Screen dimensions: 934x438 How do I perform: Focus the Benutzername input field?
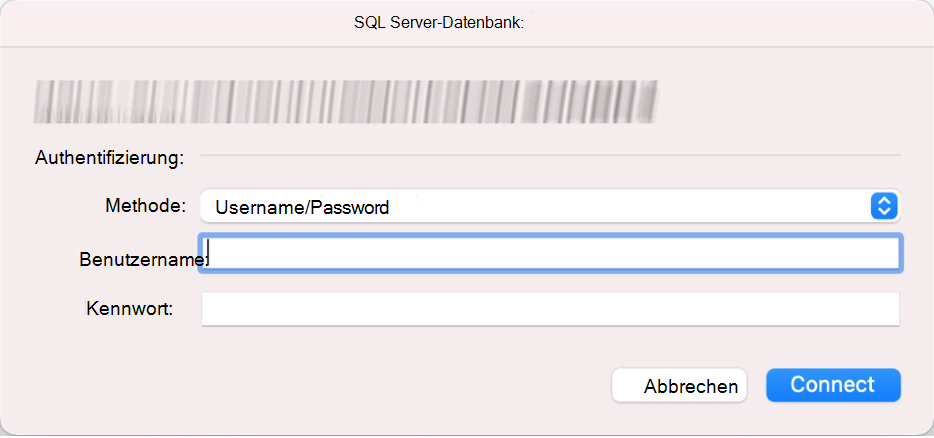click(x=550, y=253)
